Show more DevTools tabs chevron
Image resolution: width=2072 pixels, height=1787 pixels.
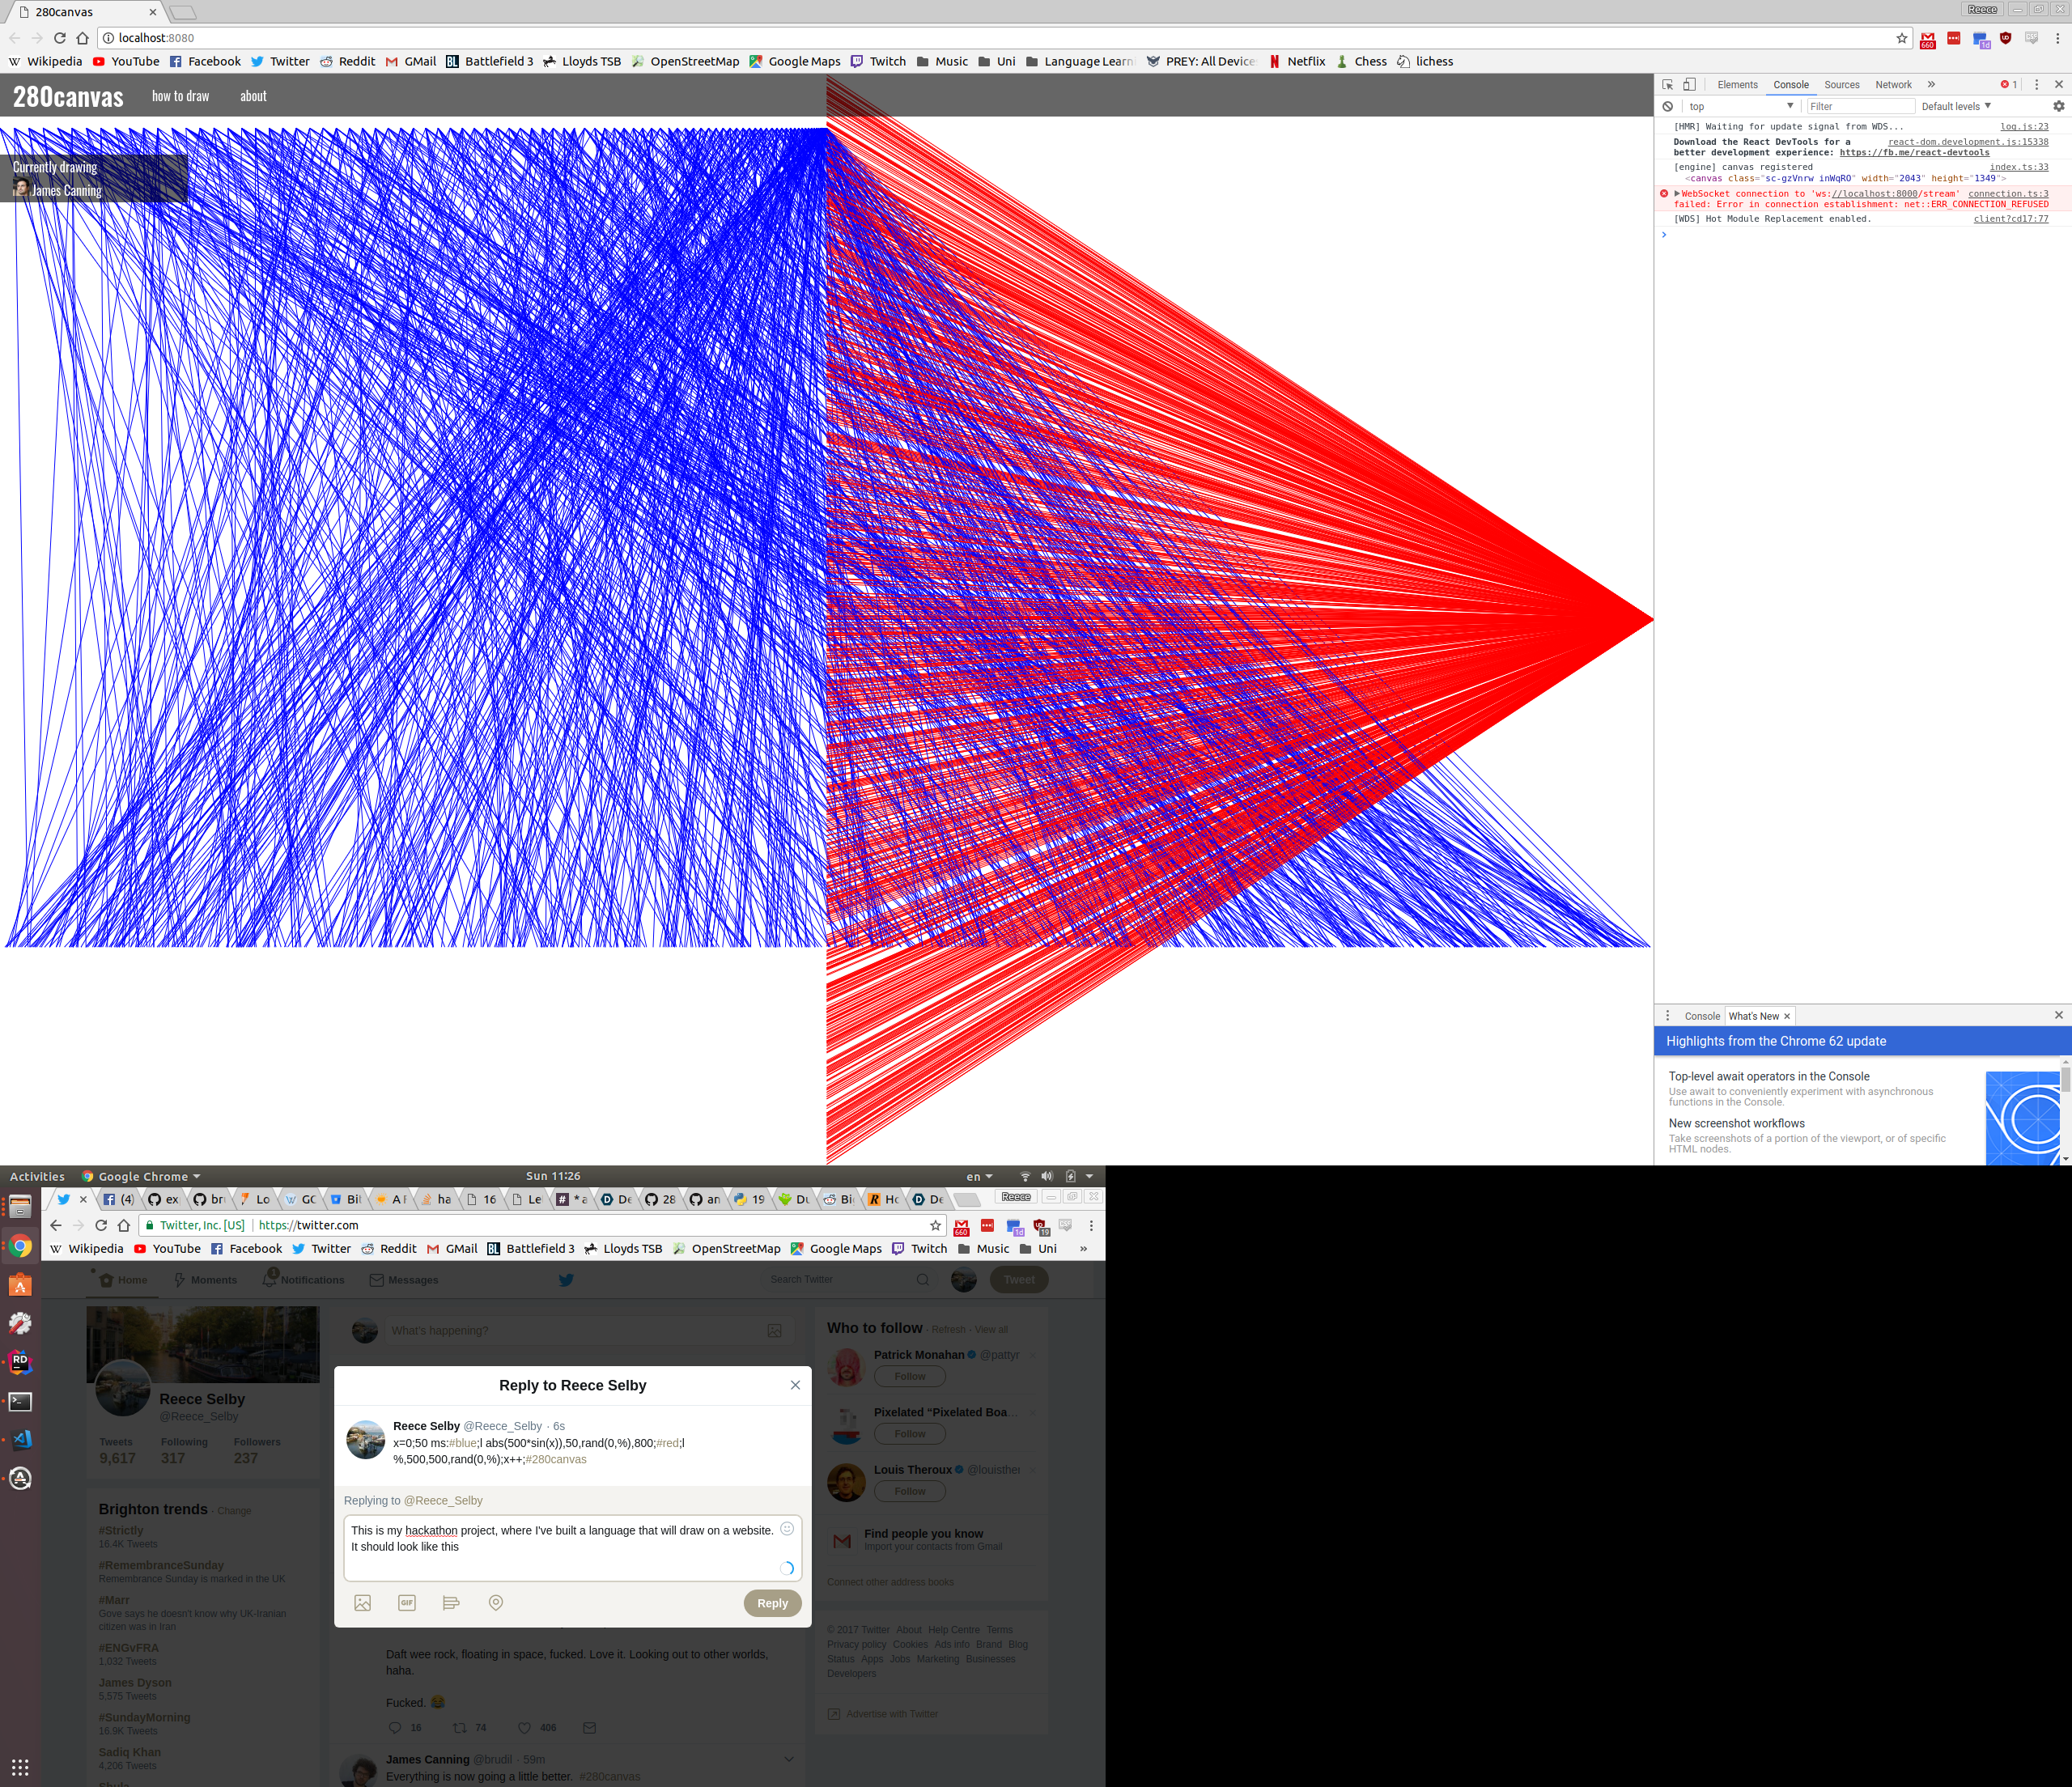tap(1931, 85)
